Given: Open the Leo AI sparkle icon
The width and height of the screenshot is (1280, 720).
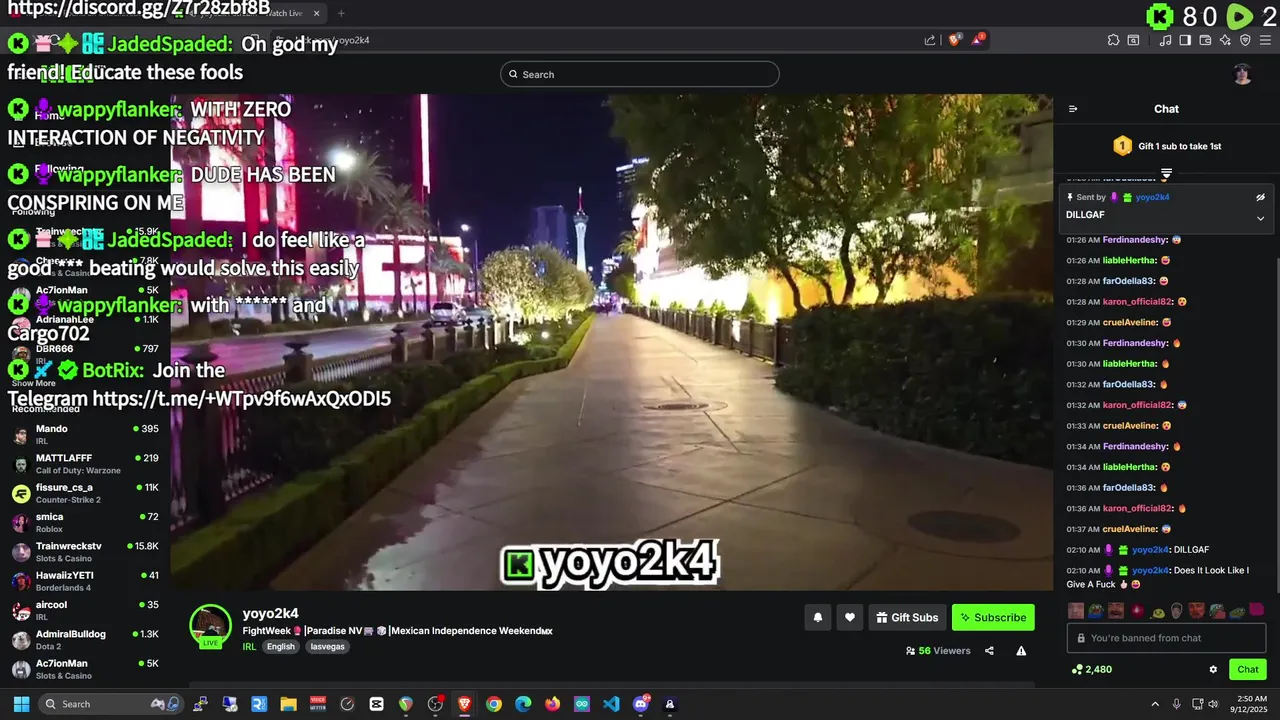Looking at the screenshot, I should tap(1225, 40).
